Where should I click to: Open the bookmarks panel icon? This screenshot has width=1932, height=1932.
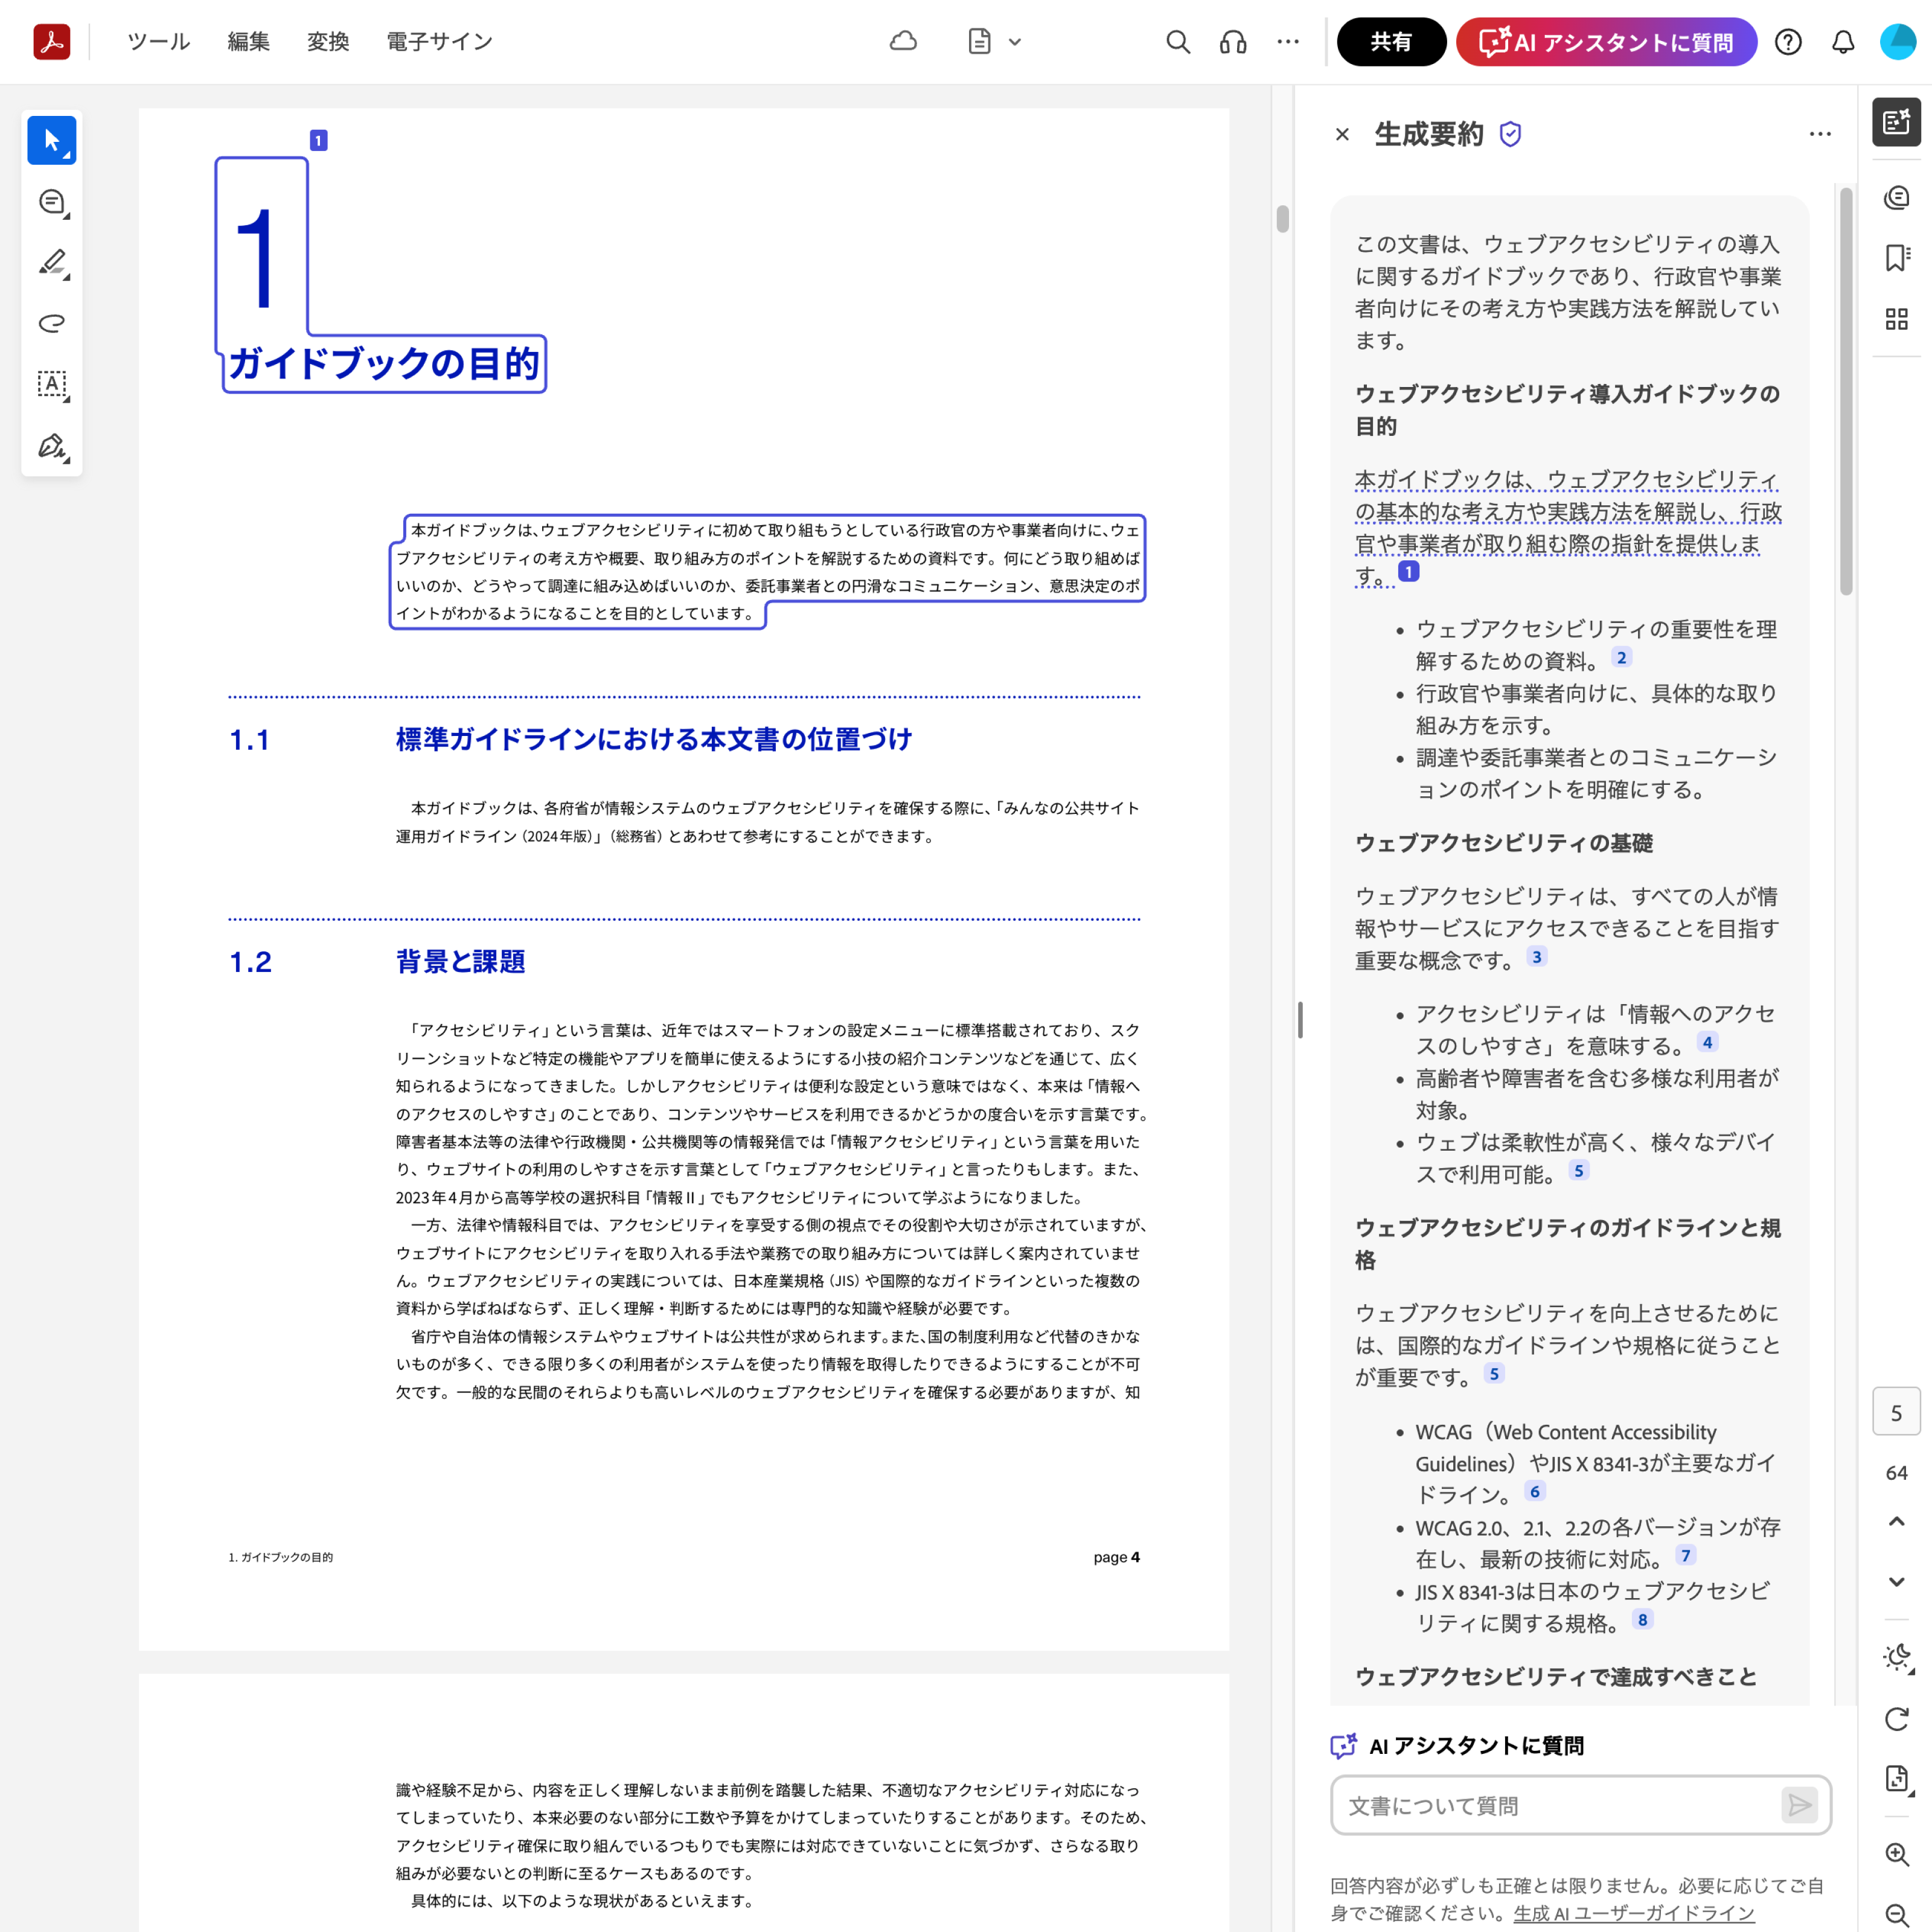click(1896, 258)
